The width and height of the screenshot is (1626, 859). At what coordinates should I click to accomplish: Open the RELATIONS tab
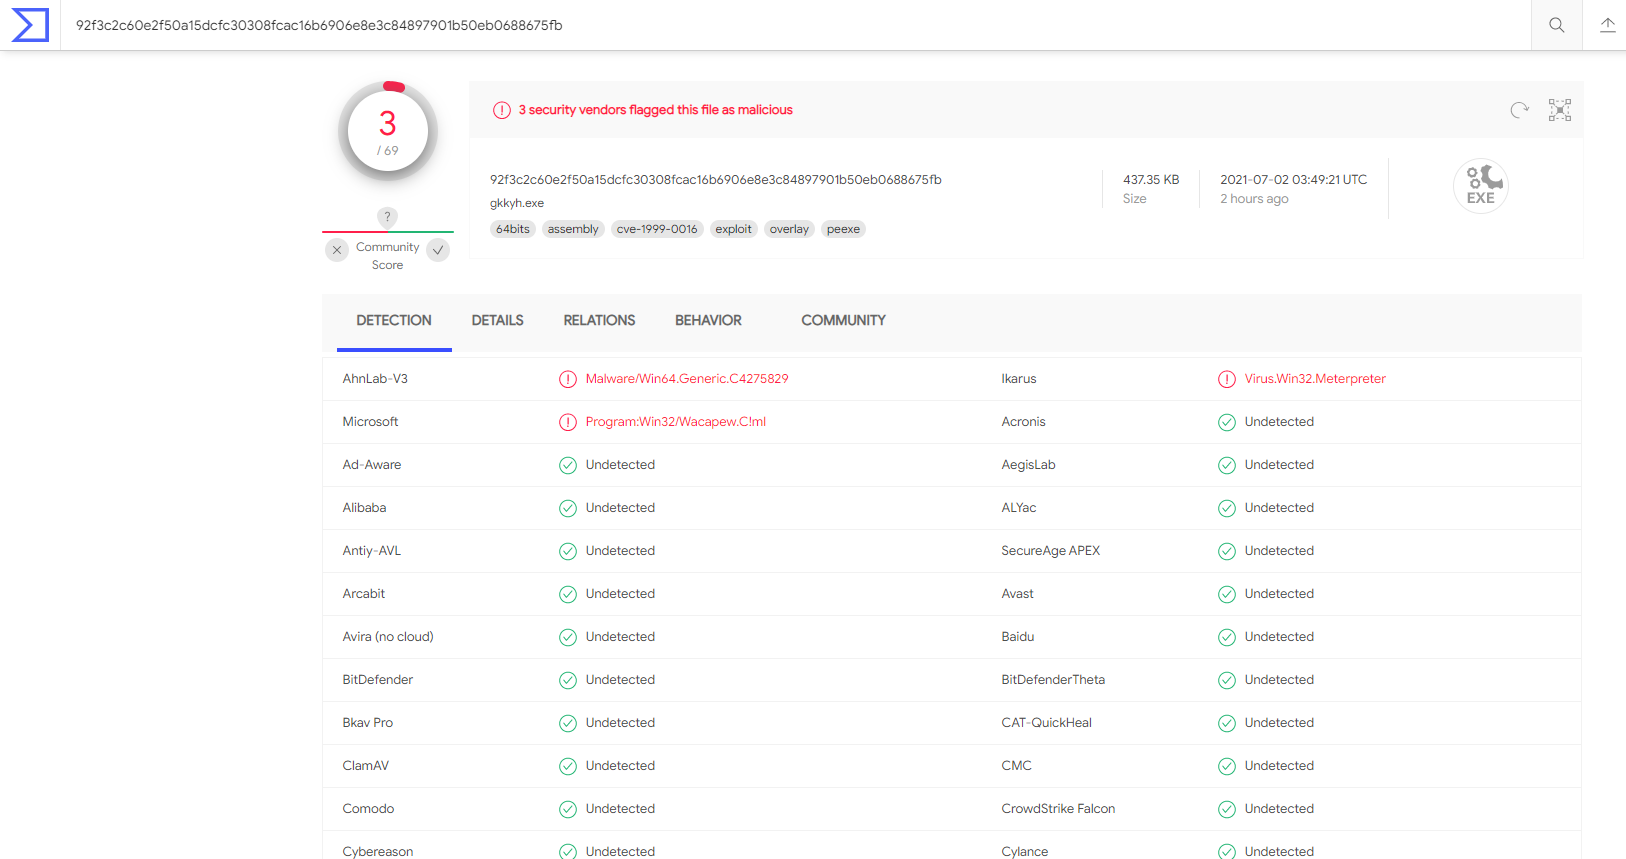coord(599,321)
